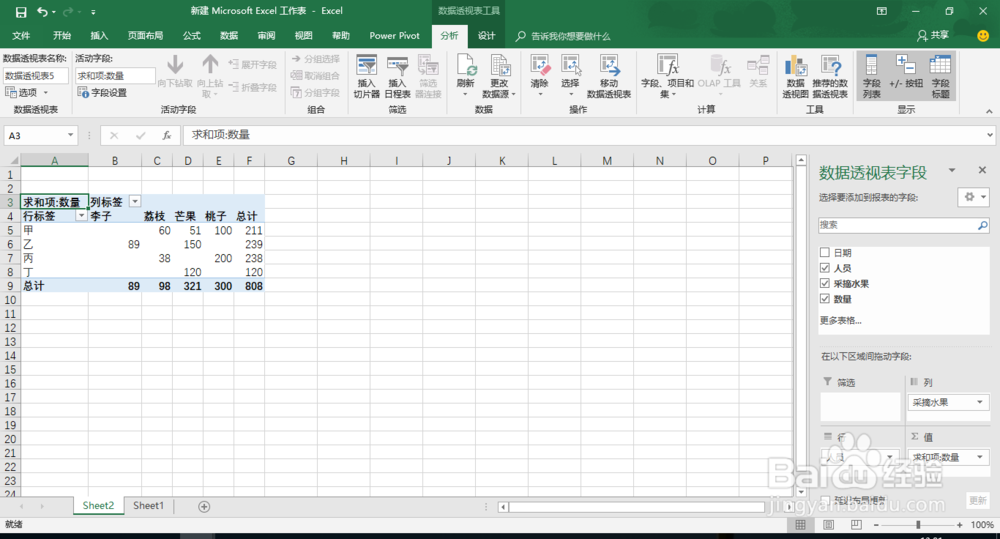Viewport: 1000px width, 539px height.
Task: Collapse the ribbon with the arrow
Action: pyautogui.click(x=989, y=111)
